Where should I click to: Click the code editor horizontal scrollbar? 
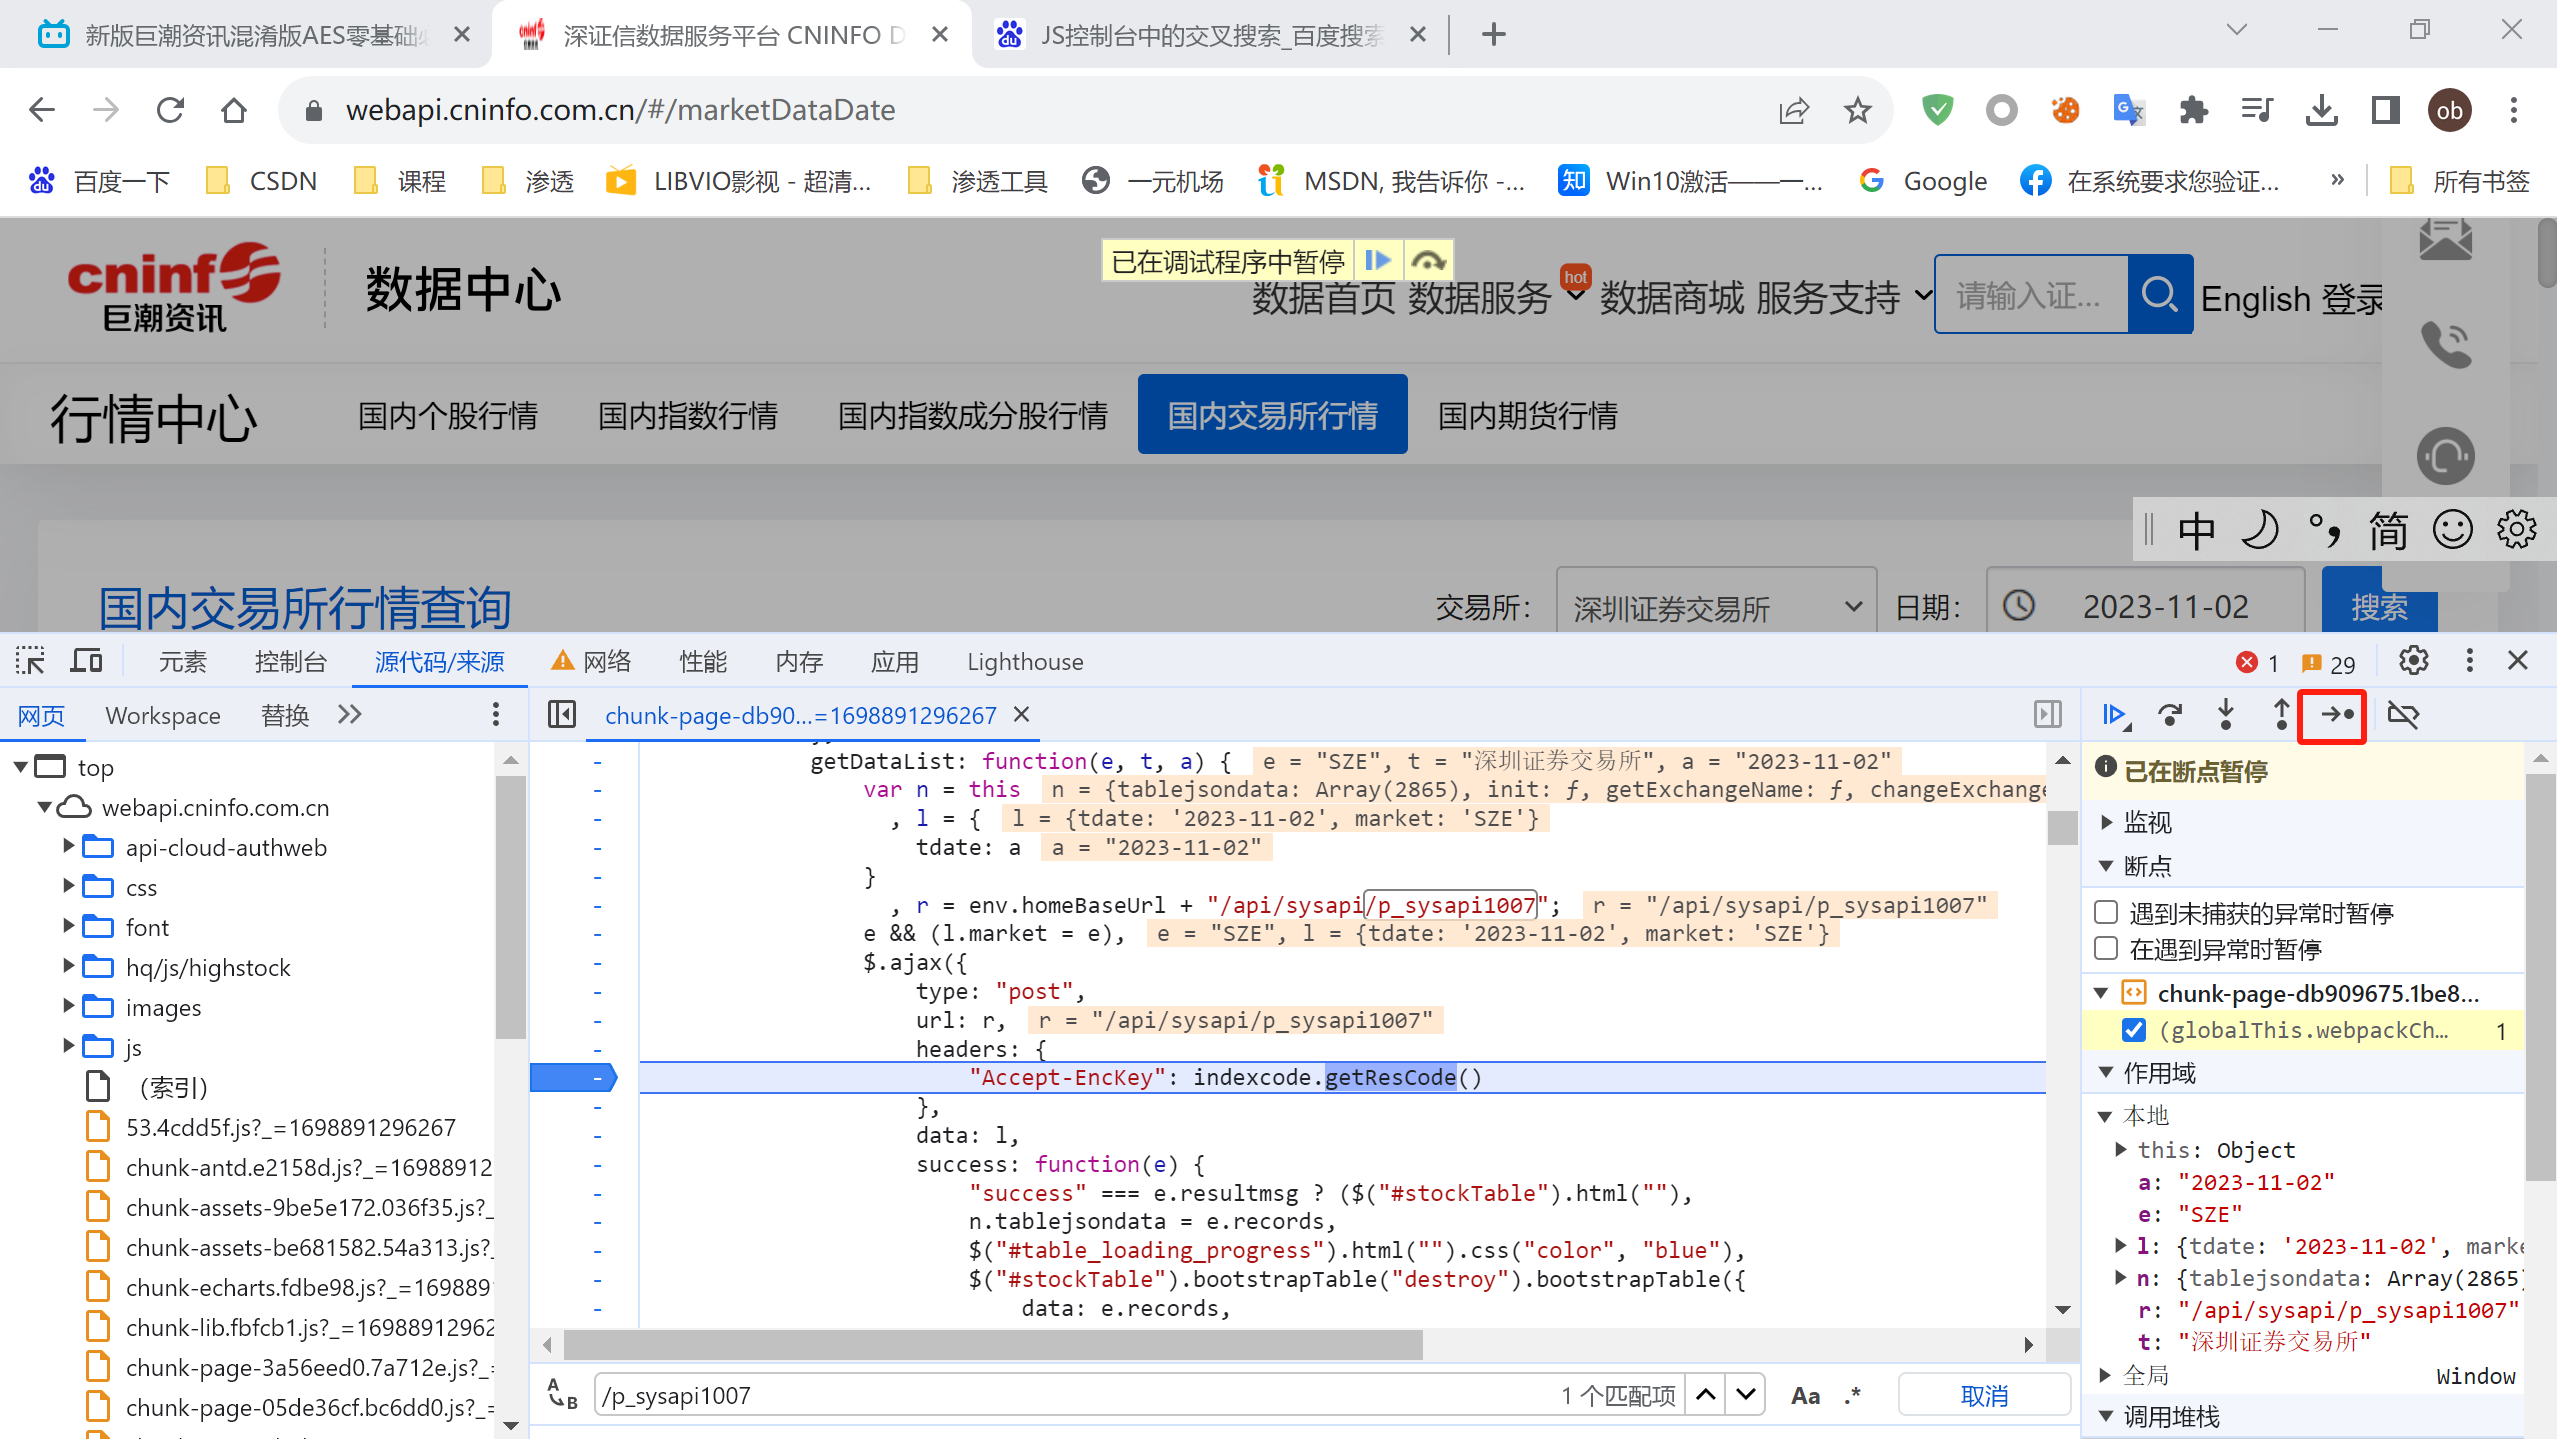(993, 1345)
